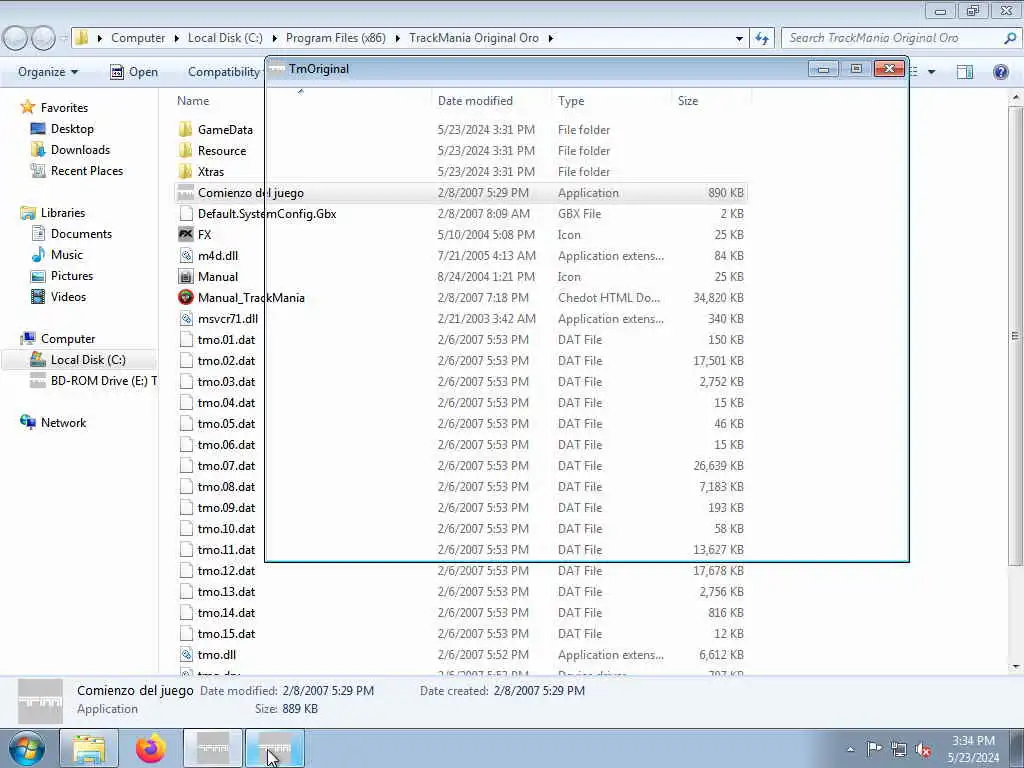Activate the highlighted TmOriginal taskbar button
This screenshot has height=768, width=1024.
click(x=275, y=748)
